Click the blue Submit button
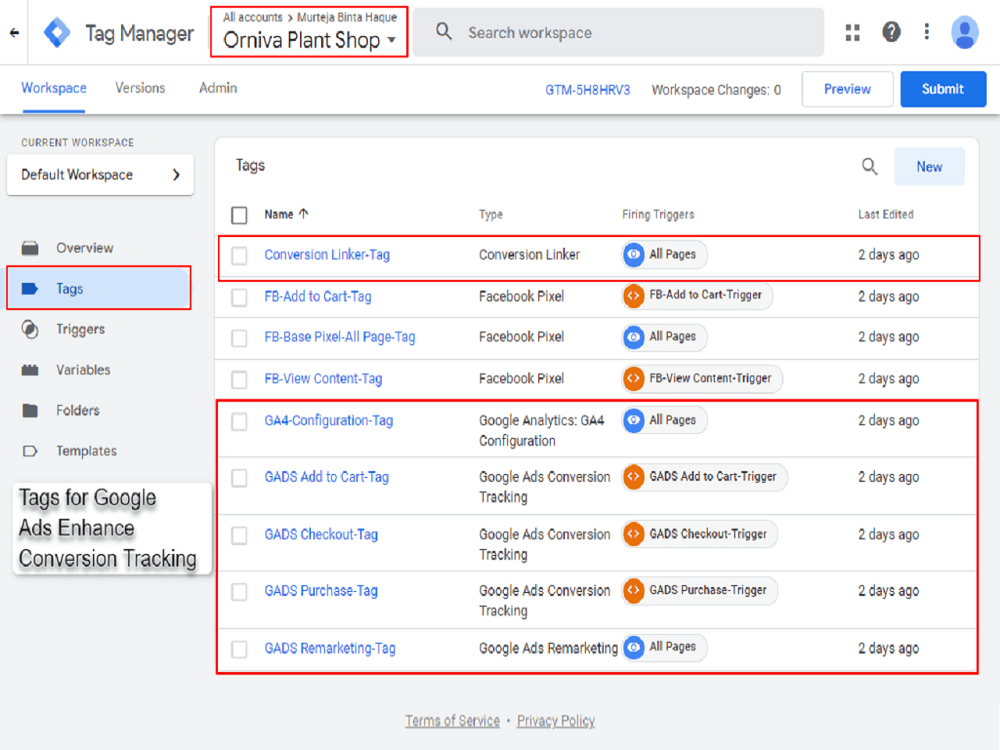Viewport: 1000px width, 750px height. tap(943, 89)
